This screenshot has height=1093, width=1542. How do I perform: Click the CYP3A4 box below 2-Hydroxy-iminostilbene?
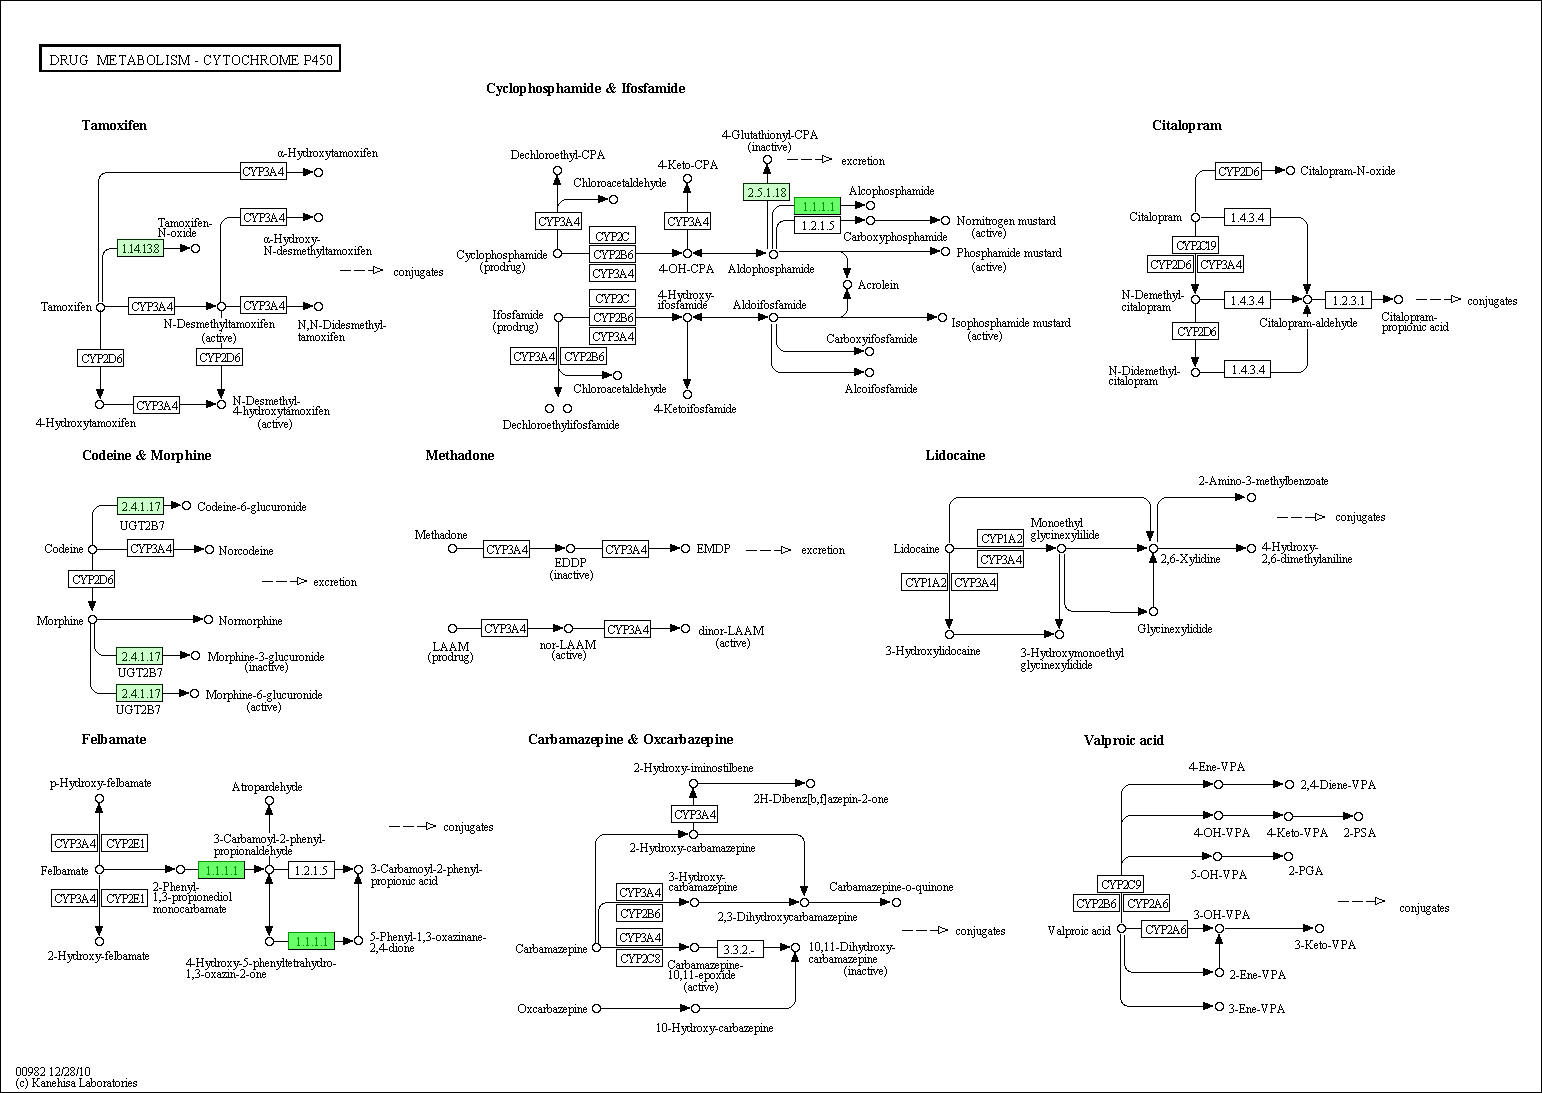point(695,814)
